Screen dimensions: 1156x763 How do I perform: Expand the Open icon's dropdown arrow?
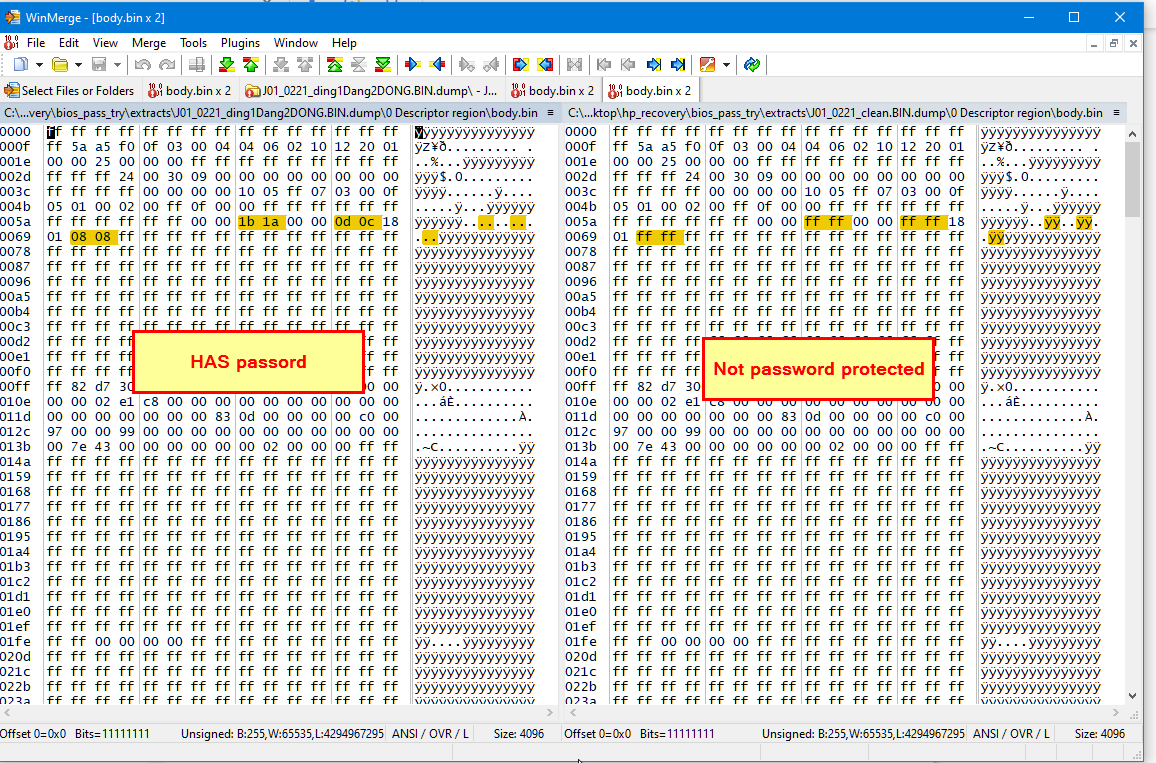coord(78,65)
